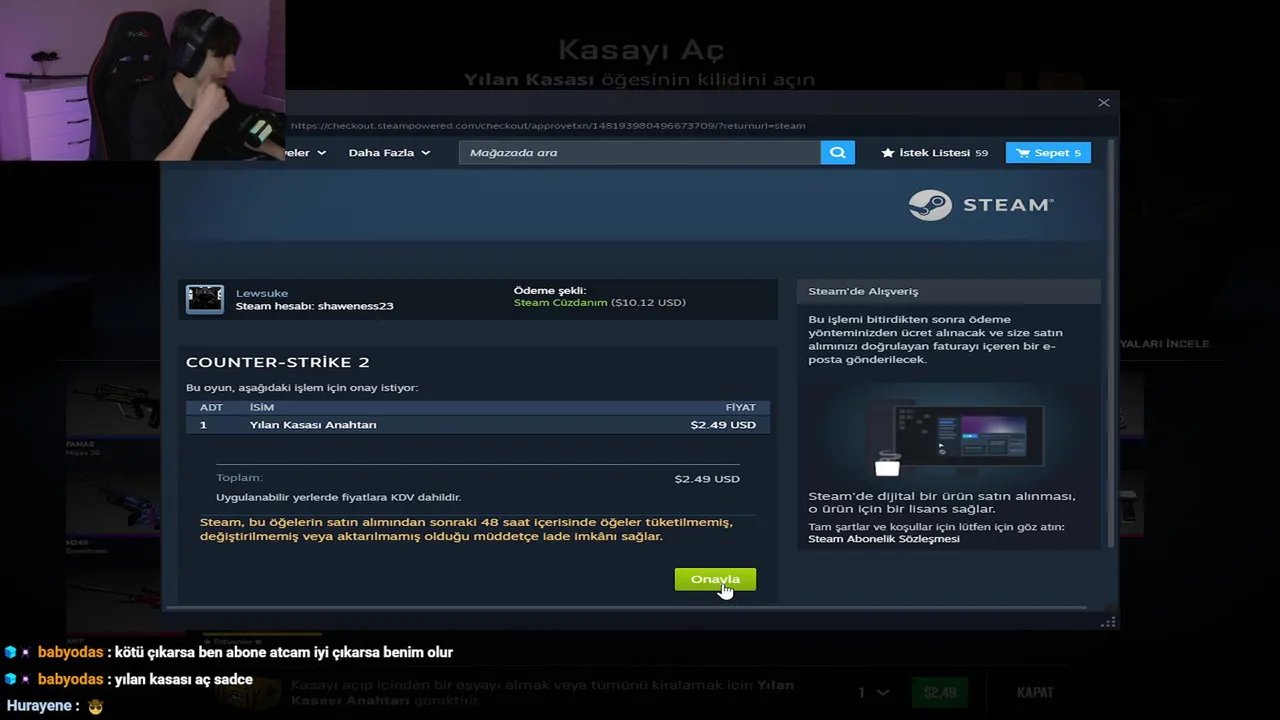This screenshot has height=720, width=1280.
Task: Click the Lewsuke account avatar
Action: pyautogui.click(x=205, y=299)
